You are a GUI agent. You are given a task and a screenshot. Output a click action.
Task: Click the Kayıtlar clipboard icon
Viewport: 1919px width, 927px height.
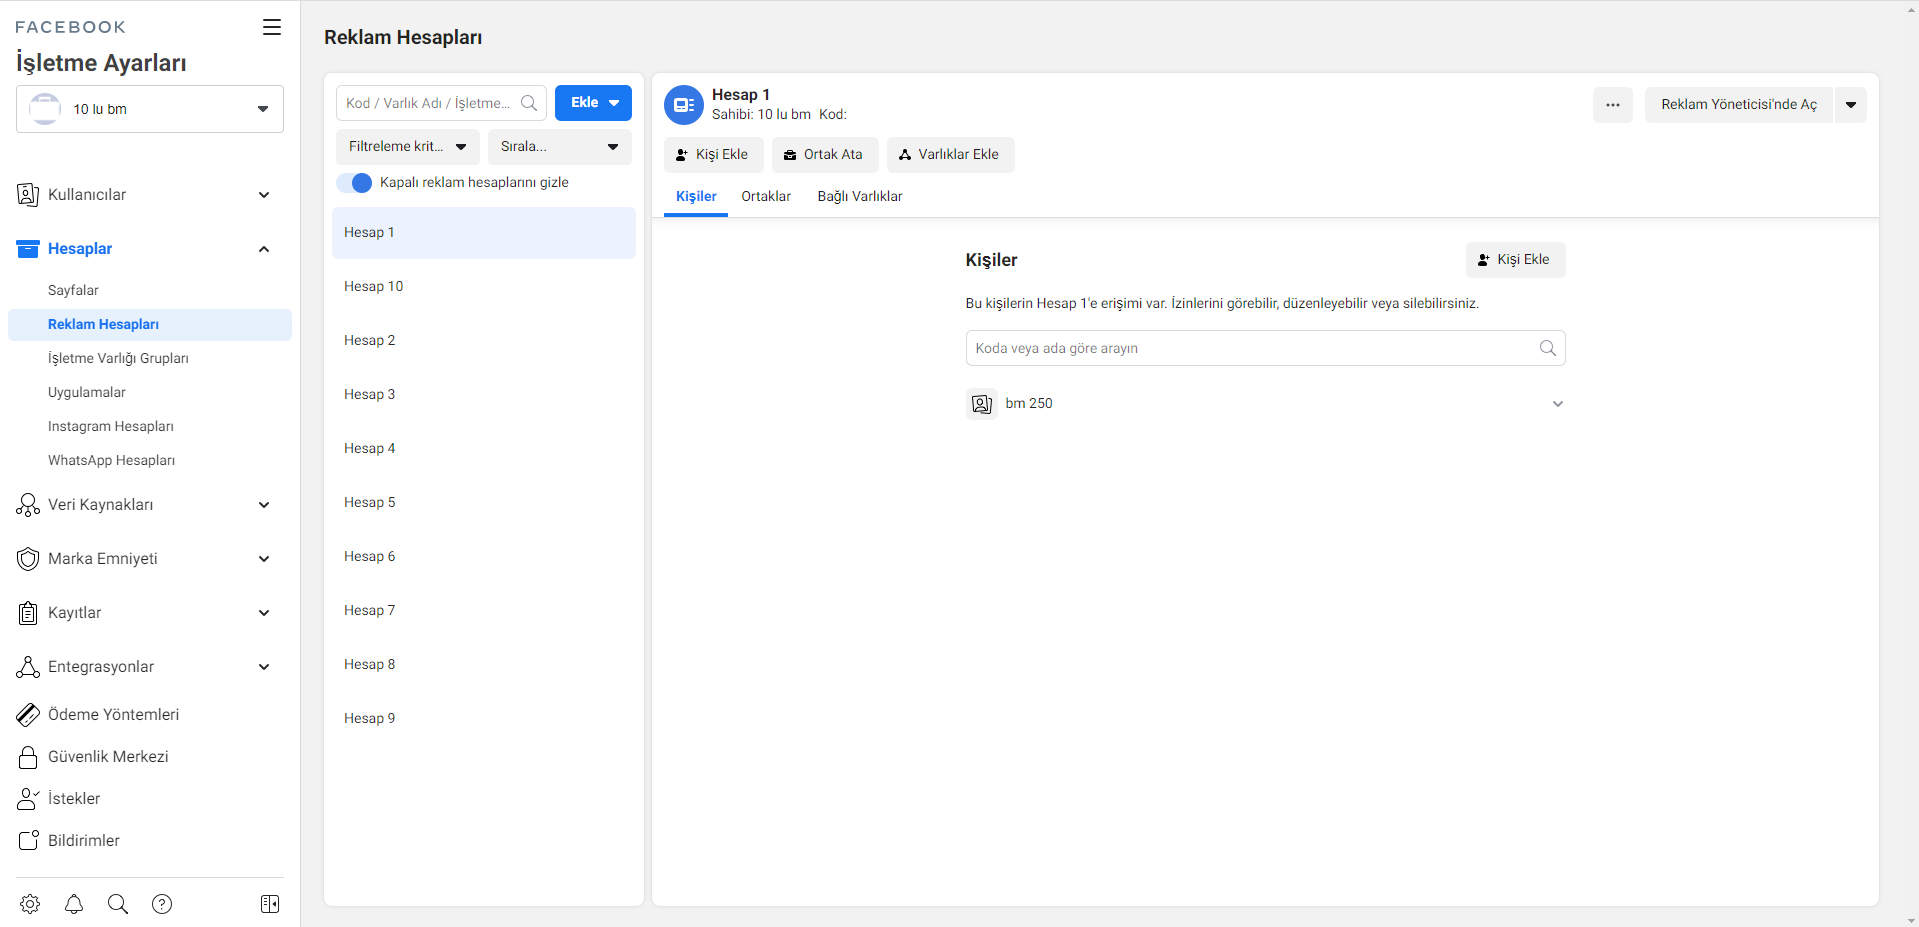28,613
